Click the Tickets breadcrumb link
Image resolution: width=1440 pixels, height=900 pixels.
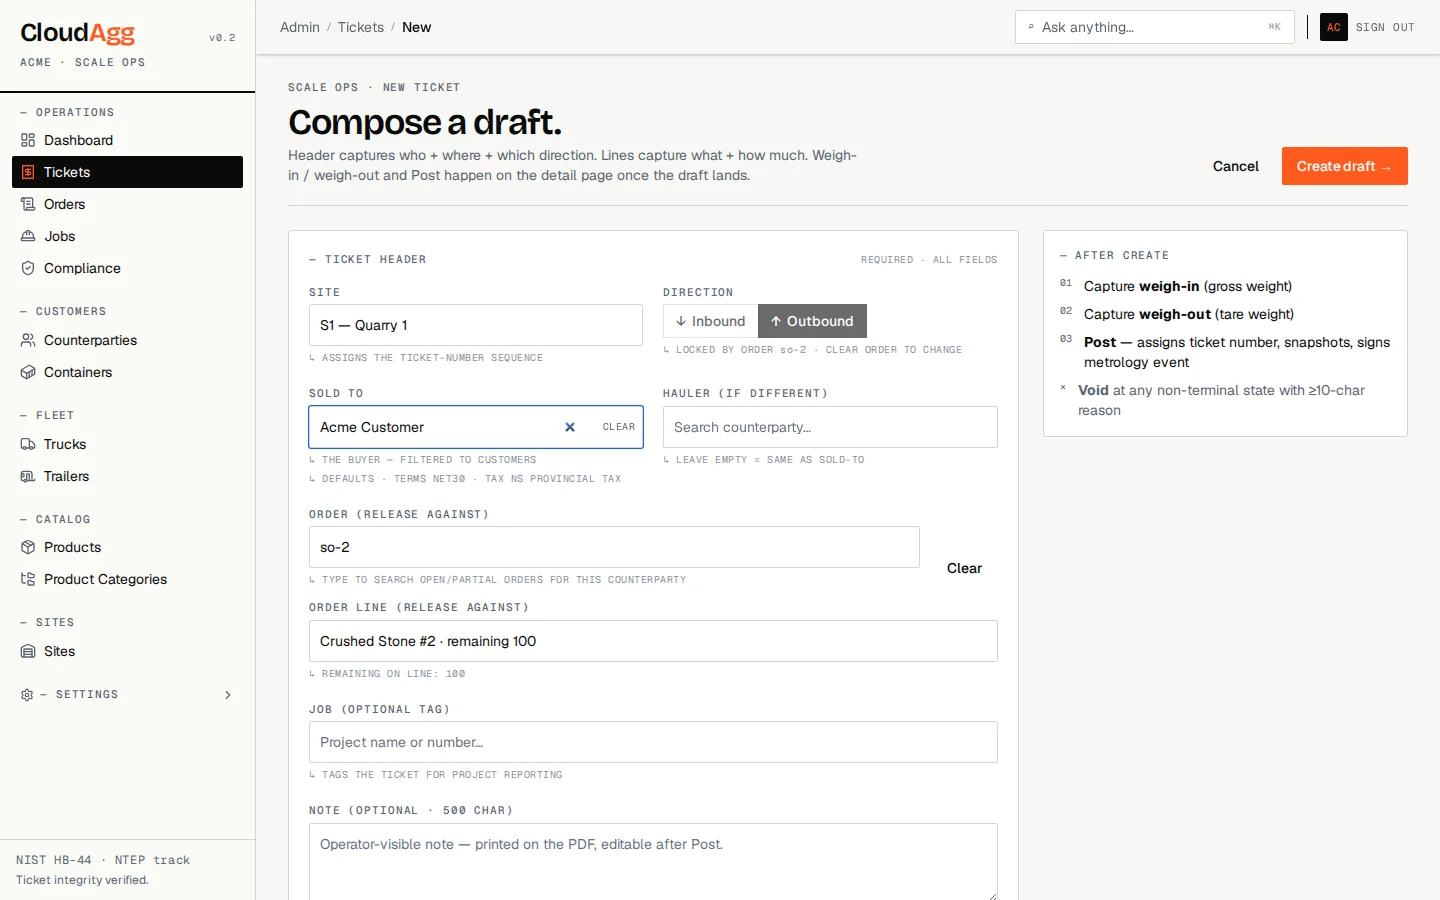361,27
